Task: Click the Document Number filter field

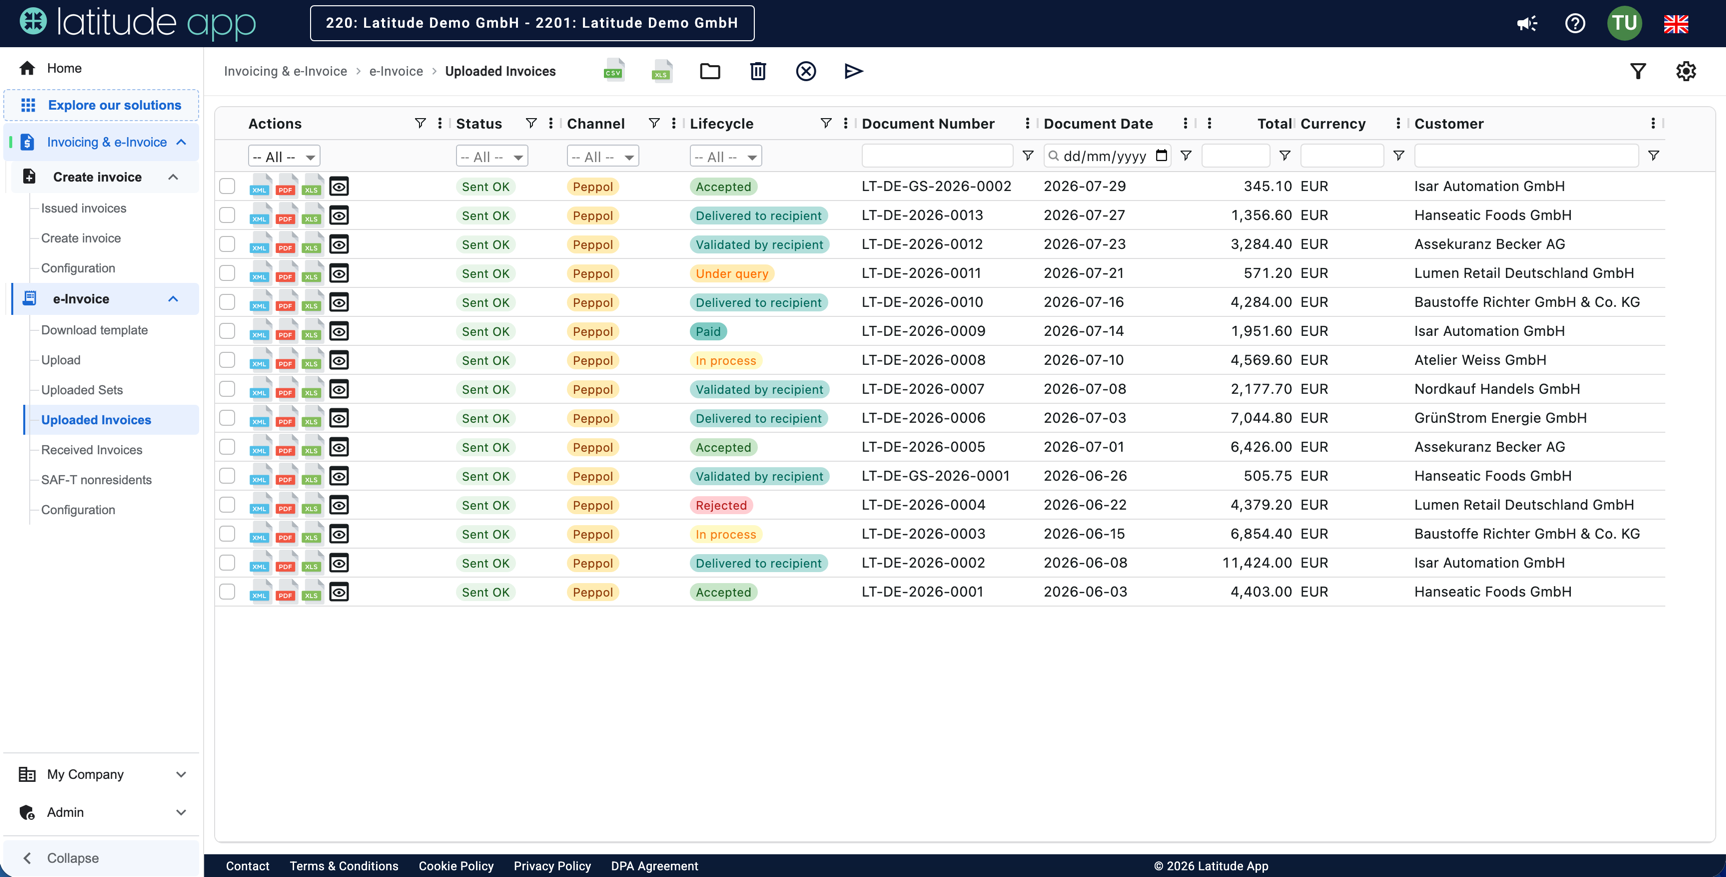Action: [x=937, y=156]
